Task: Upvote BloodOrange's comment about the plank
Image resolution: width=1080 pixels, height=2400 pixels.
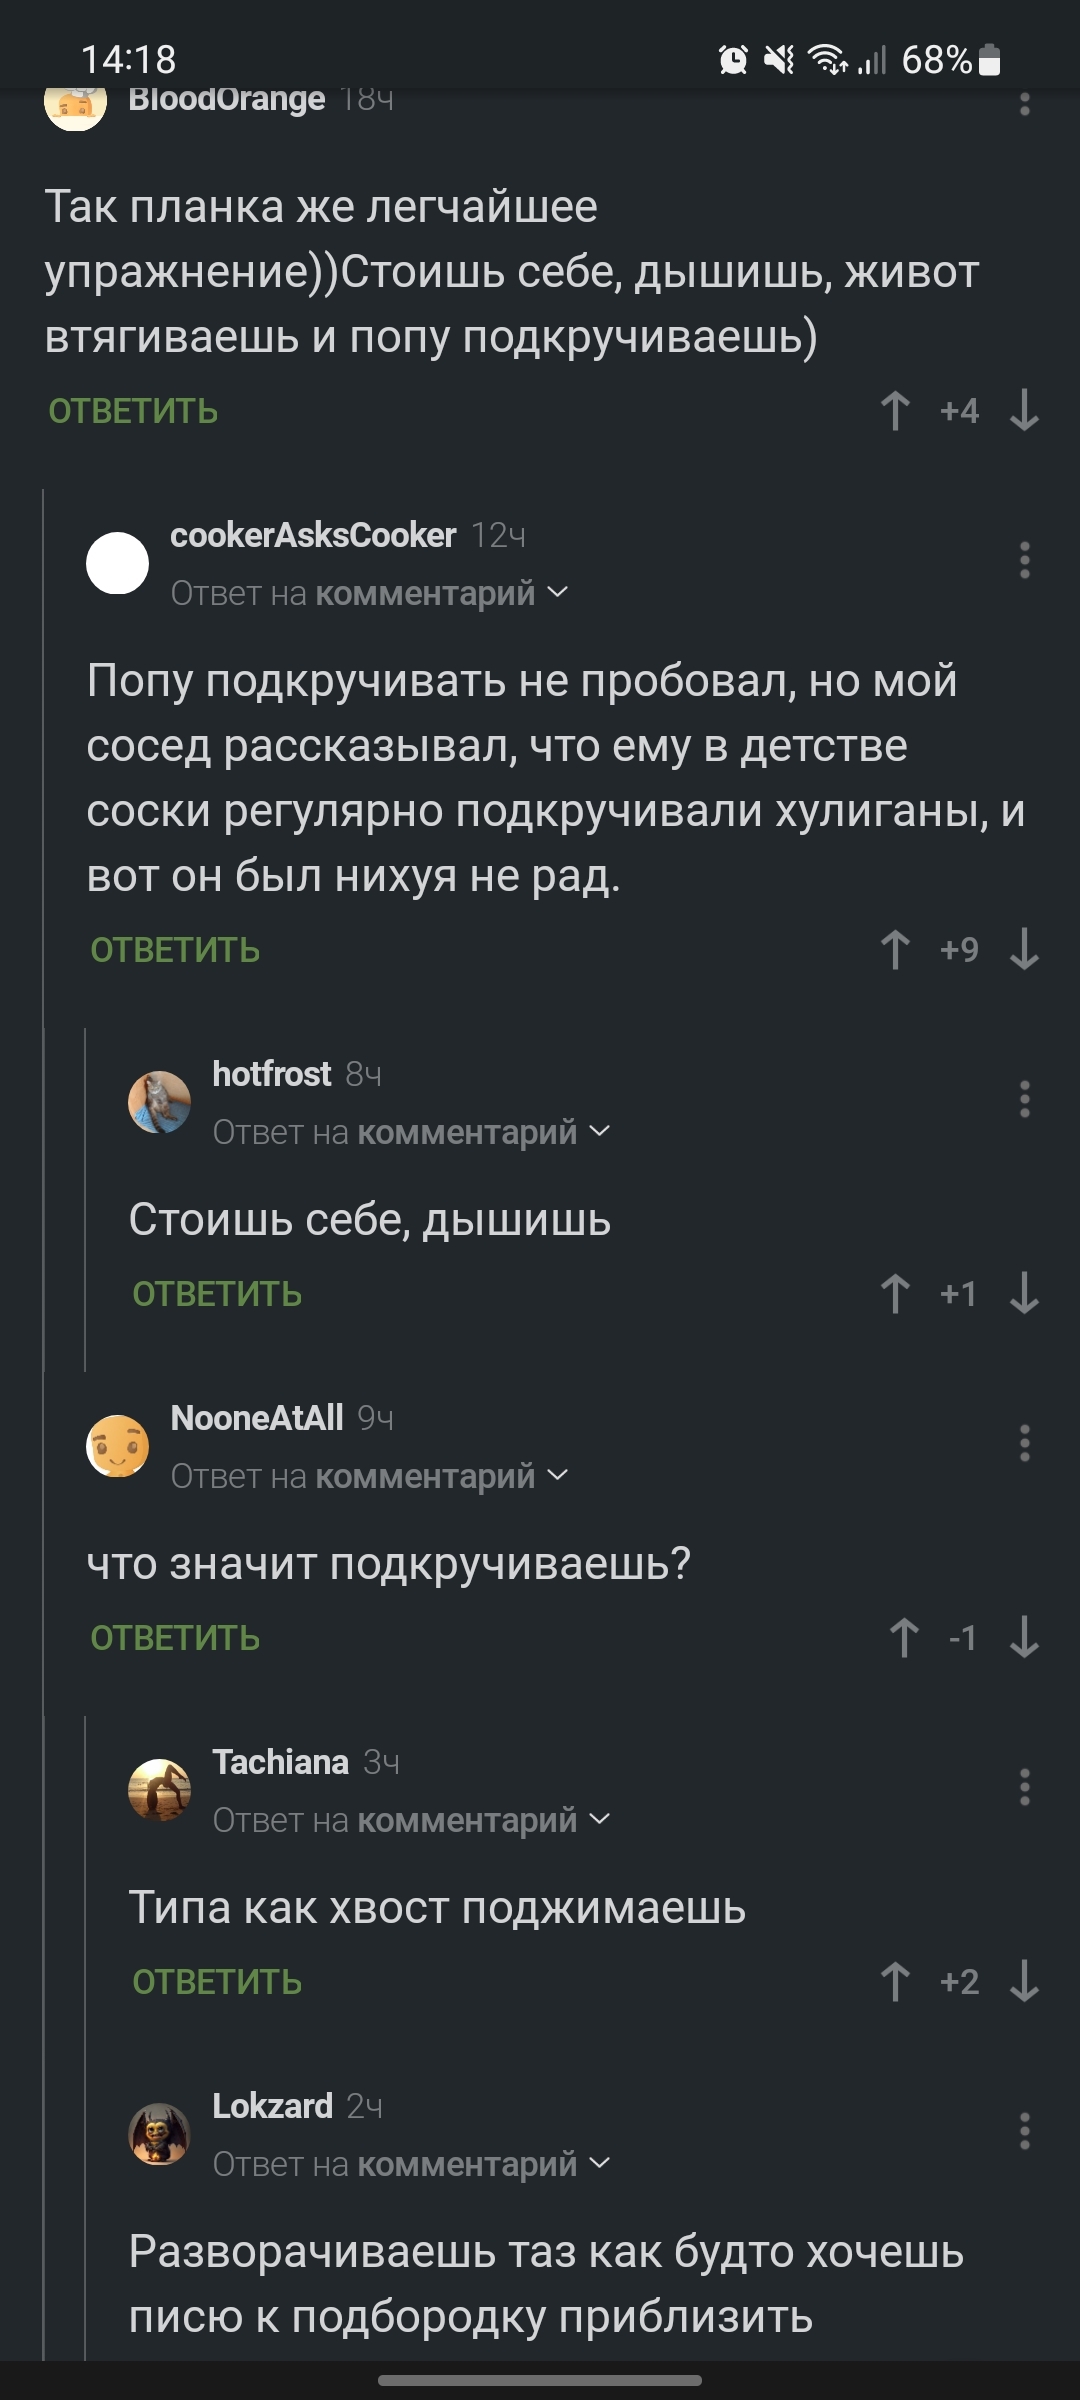Action: click(895, 411)
